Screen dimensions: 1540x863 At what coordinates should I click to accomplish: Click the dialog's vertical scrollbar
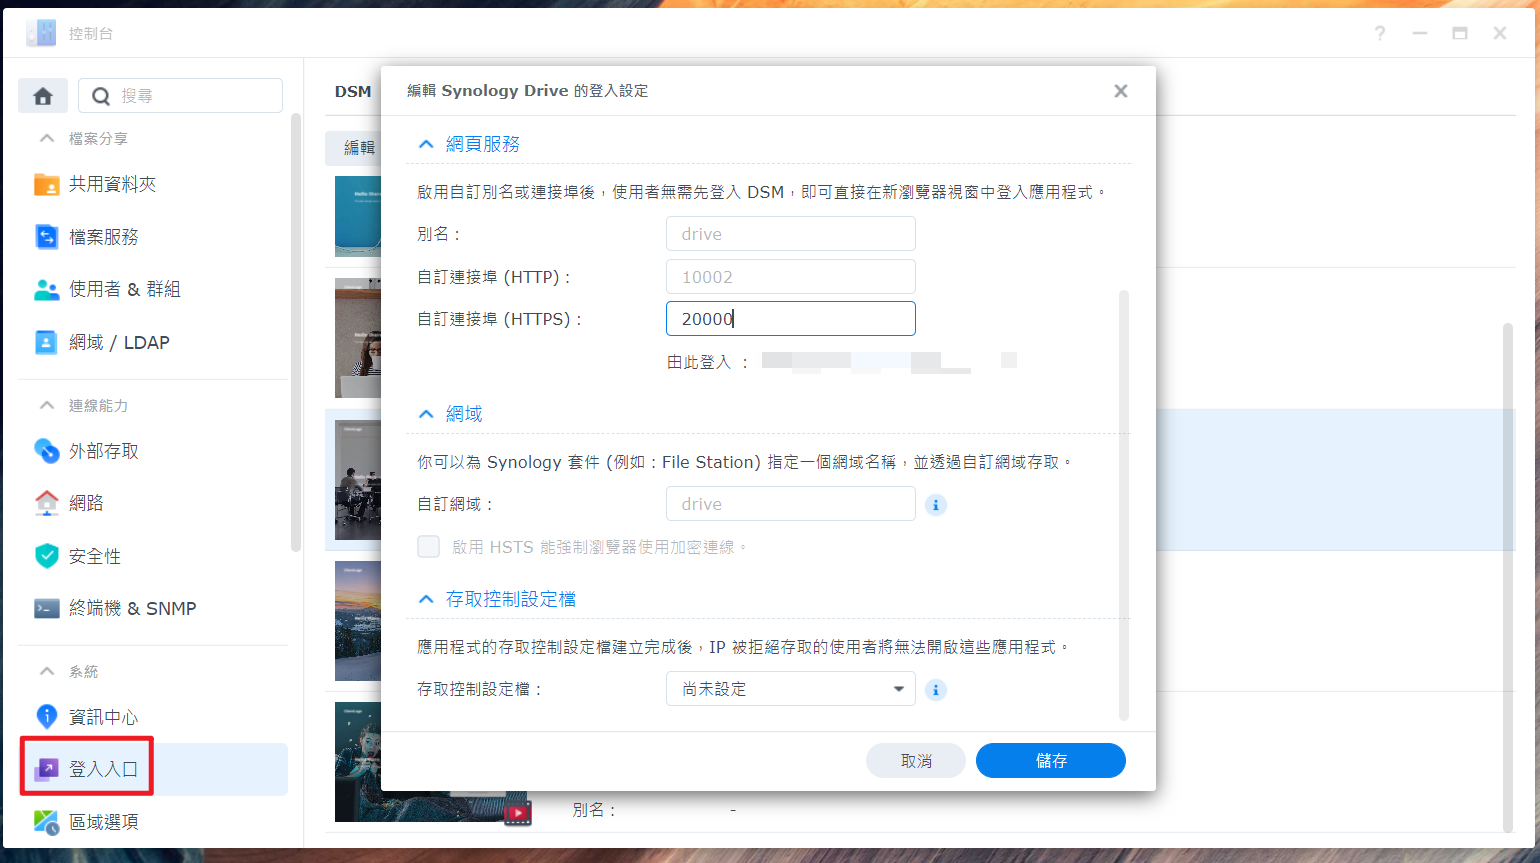(x=1124, y=505)
